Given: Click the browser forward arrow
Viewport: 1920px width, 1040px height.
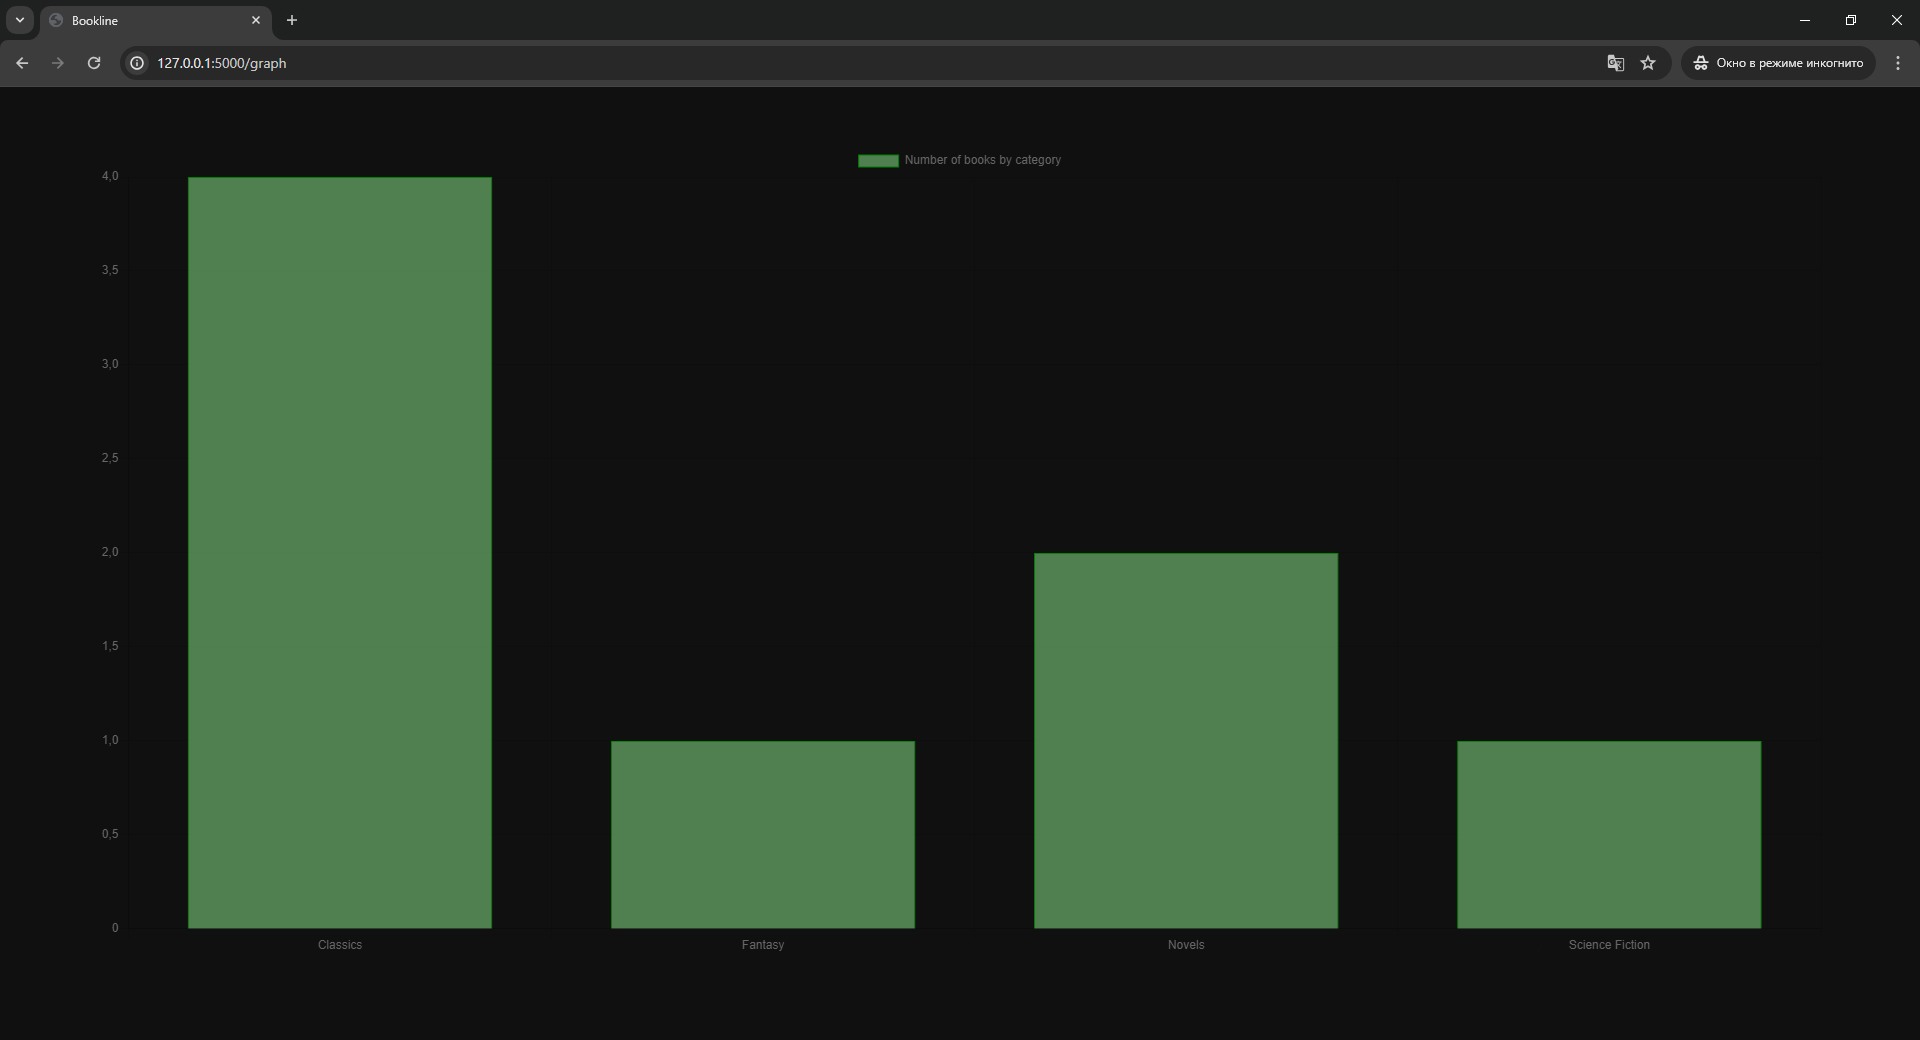Looking at the screenshot, I should [58, 63].
